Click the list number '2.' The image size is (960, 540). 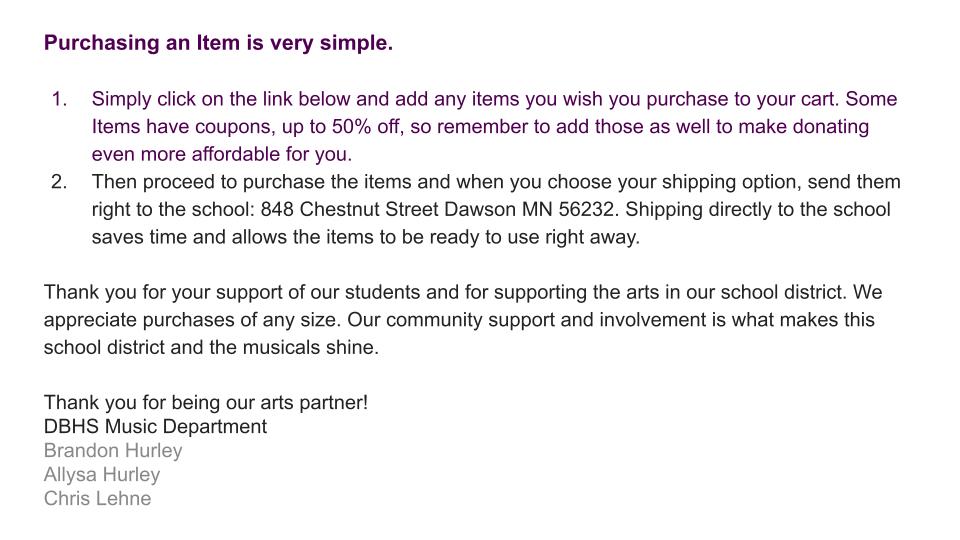[x=59, y=182]
